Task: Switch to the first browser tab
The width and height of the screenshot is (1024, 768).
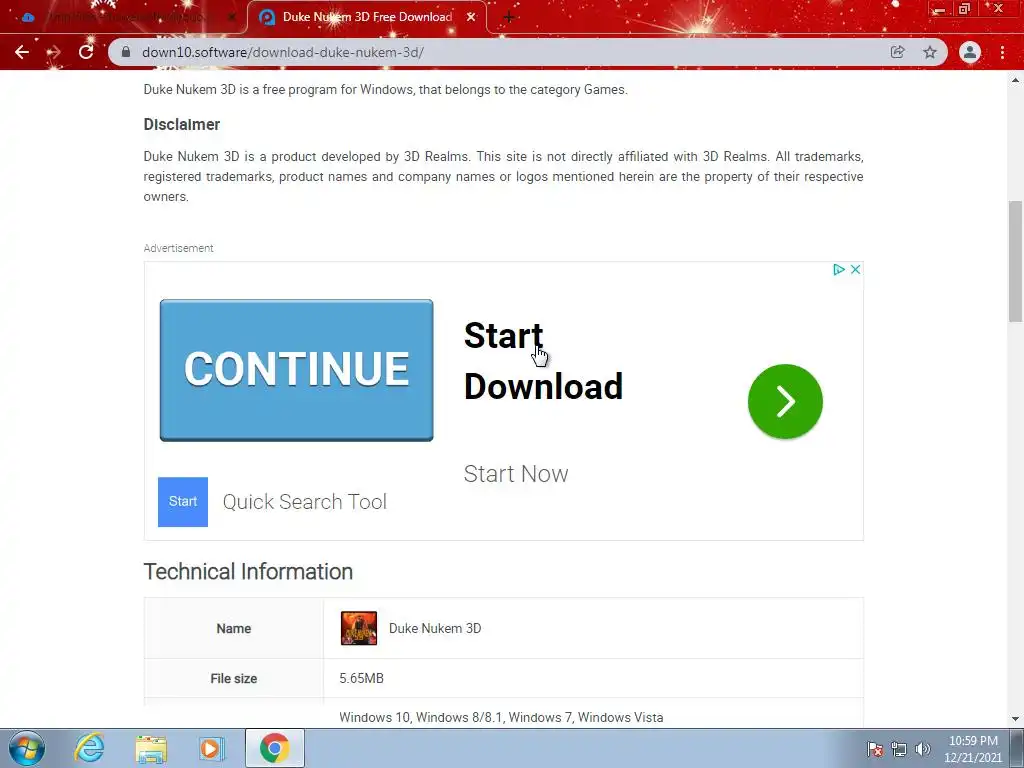Action: 127,17
